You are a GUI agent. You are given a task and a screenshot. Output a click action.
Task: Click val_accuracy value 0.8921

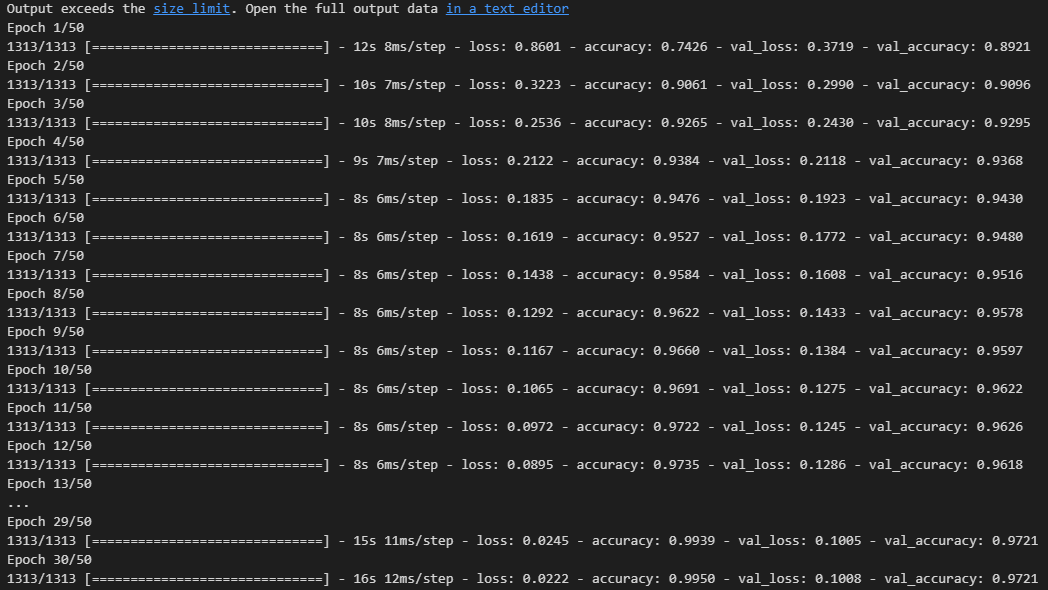pyautogui.click(x=1007, y=47)
